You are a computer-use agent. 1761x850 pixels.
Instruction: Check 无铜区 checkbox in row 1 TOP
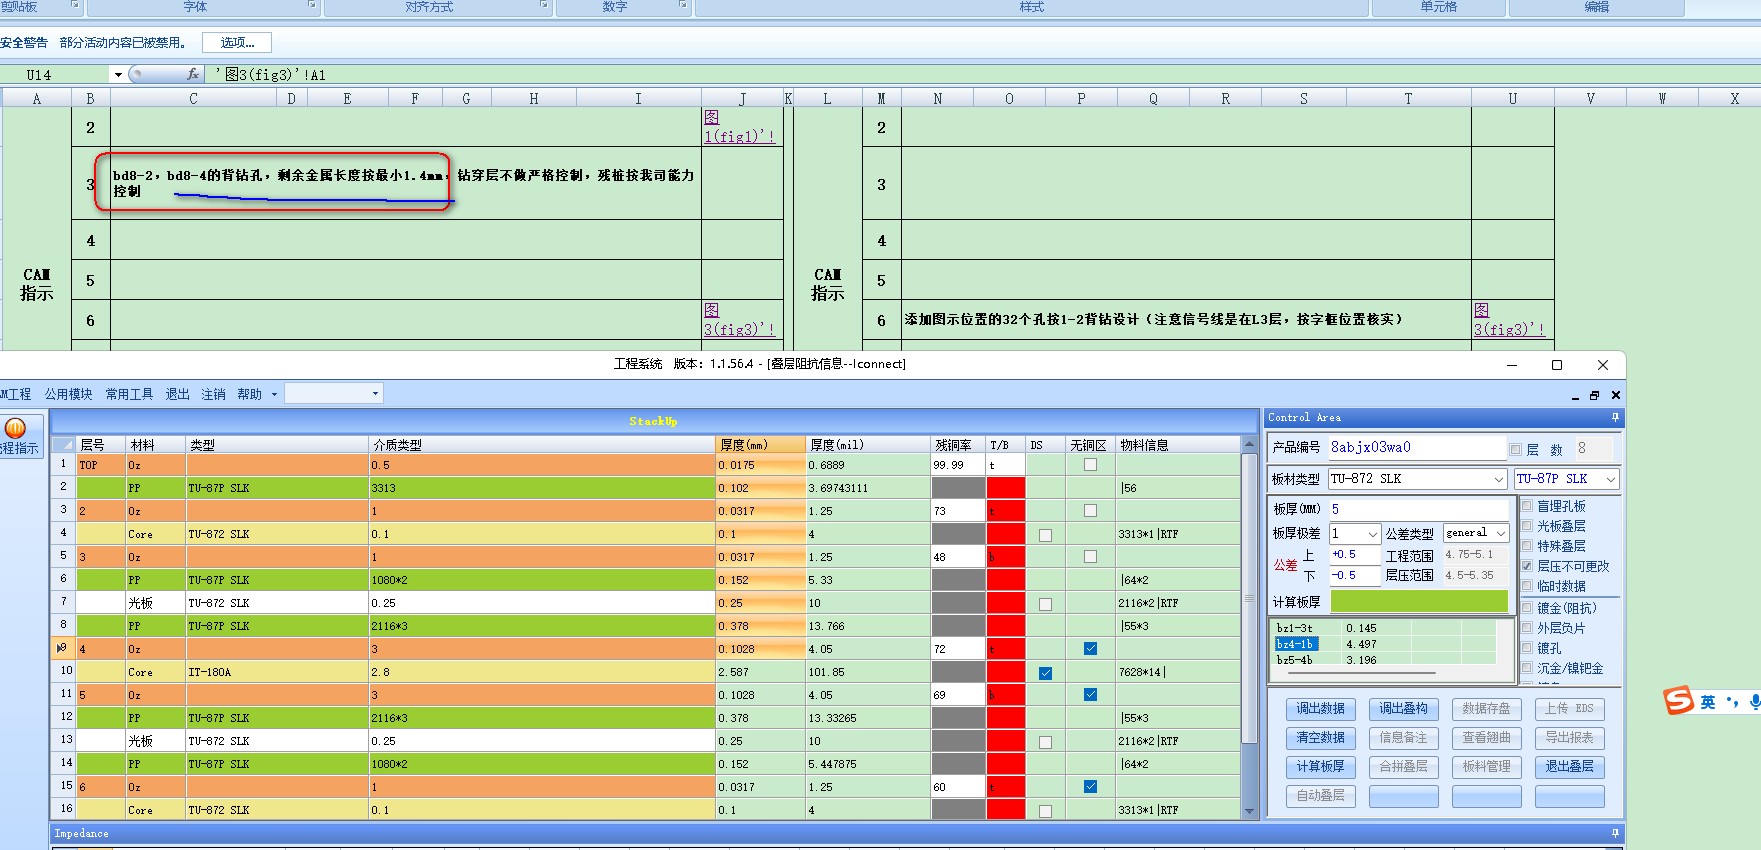[1090, 464]
